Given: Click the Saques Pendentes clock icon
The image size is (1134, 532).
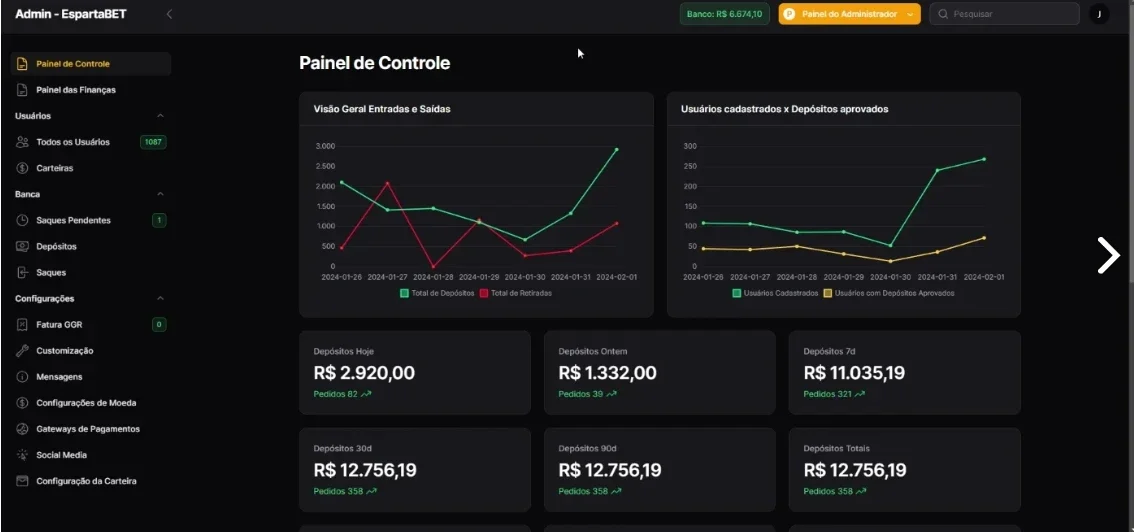Looking at the screenshot, I should (x=22, y=220).
